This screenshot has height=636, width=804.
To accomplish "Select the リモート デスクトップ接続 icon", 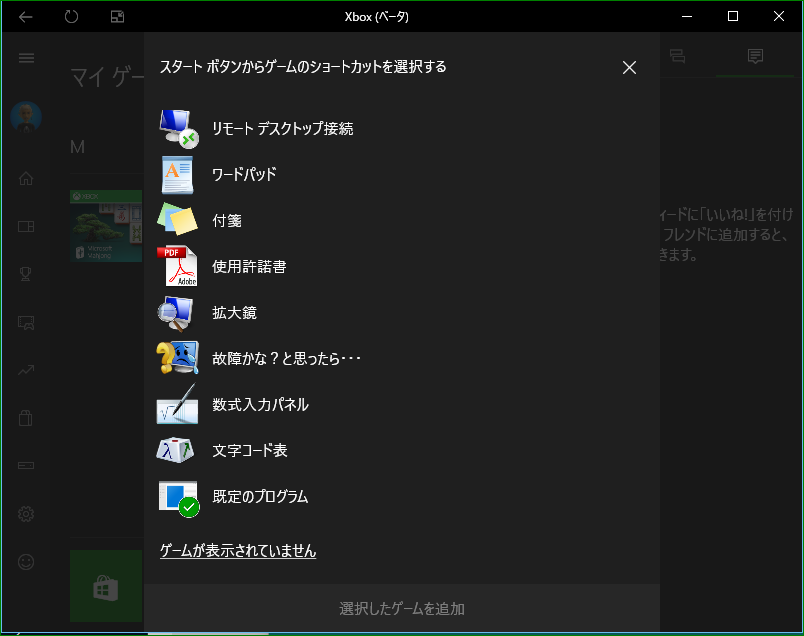I will coord(178,129).
